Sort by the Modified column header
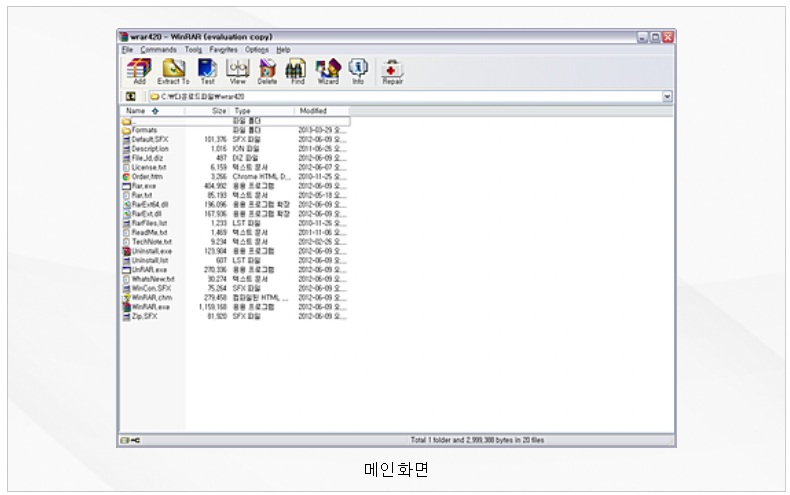The width and height of the screenshot is (790, 495). tap(322, 111)
